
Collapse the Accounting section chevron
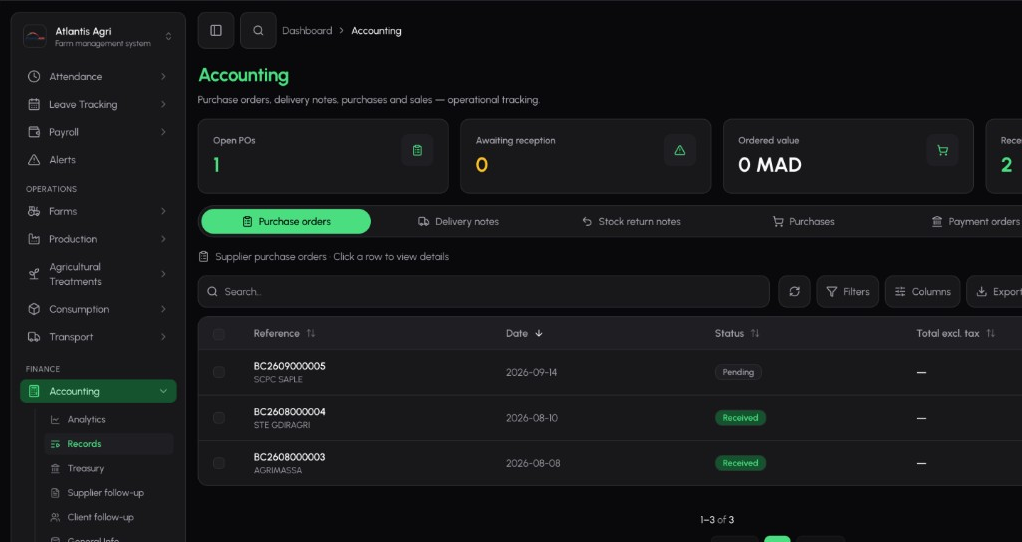click(163, 392)
